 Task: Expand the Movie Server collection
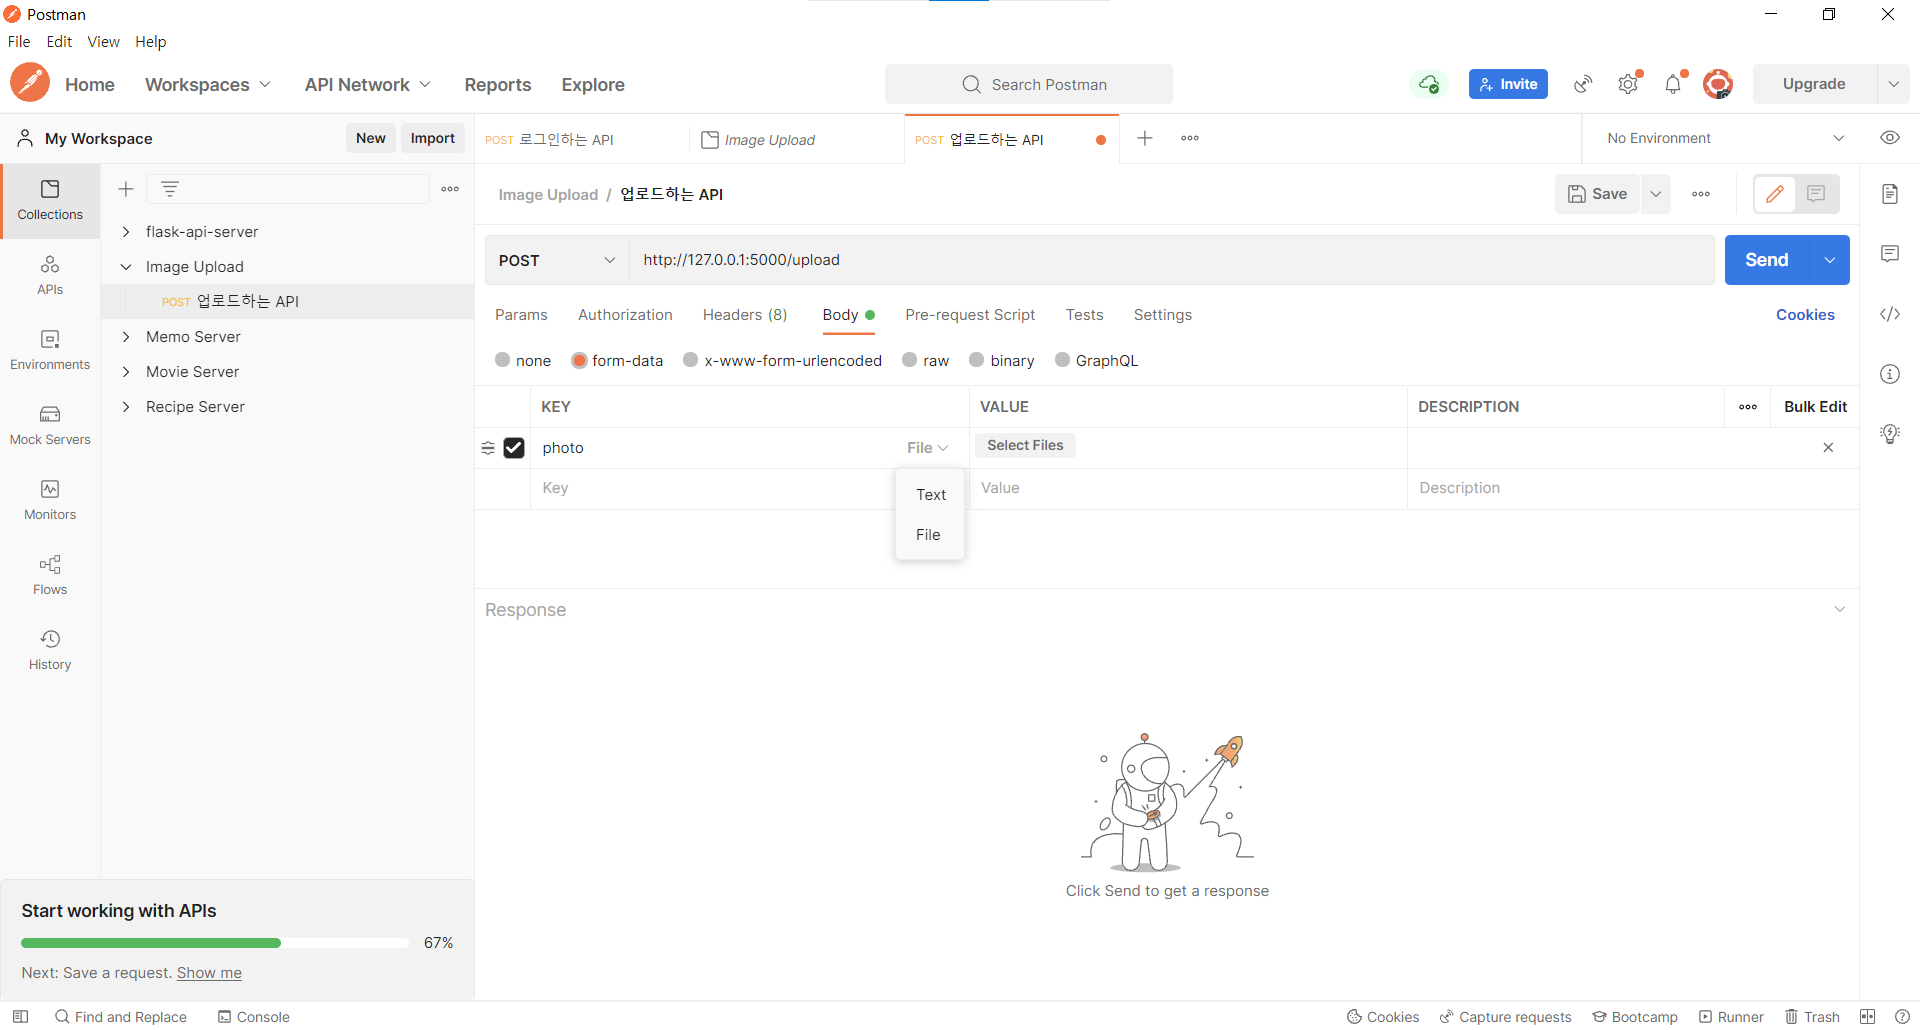(x=126, y=372)
